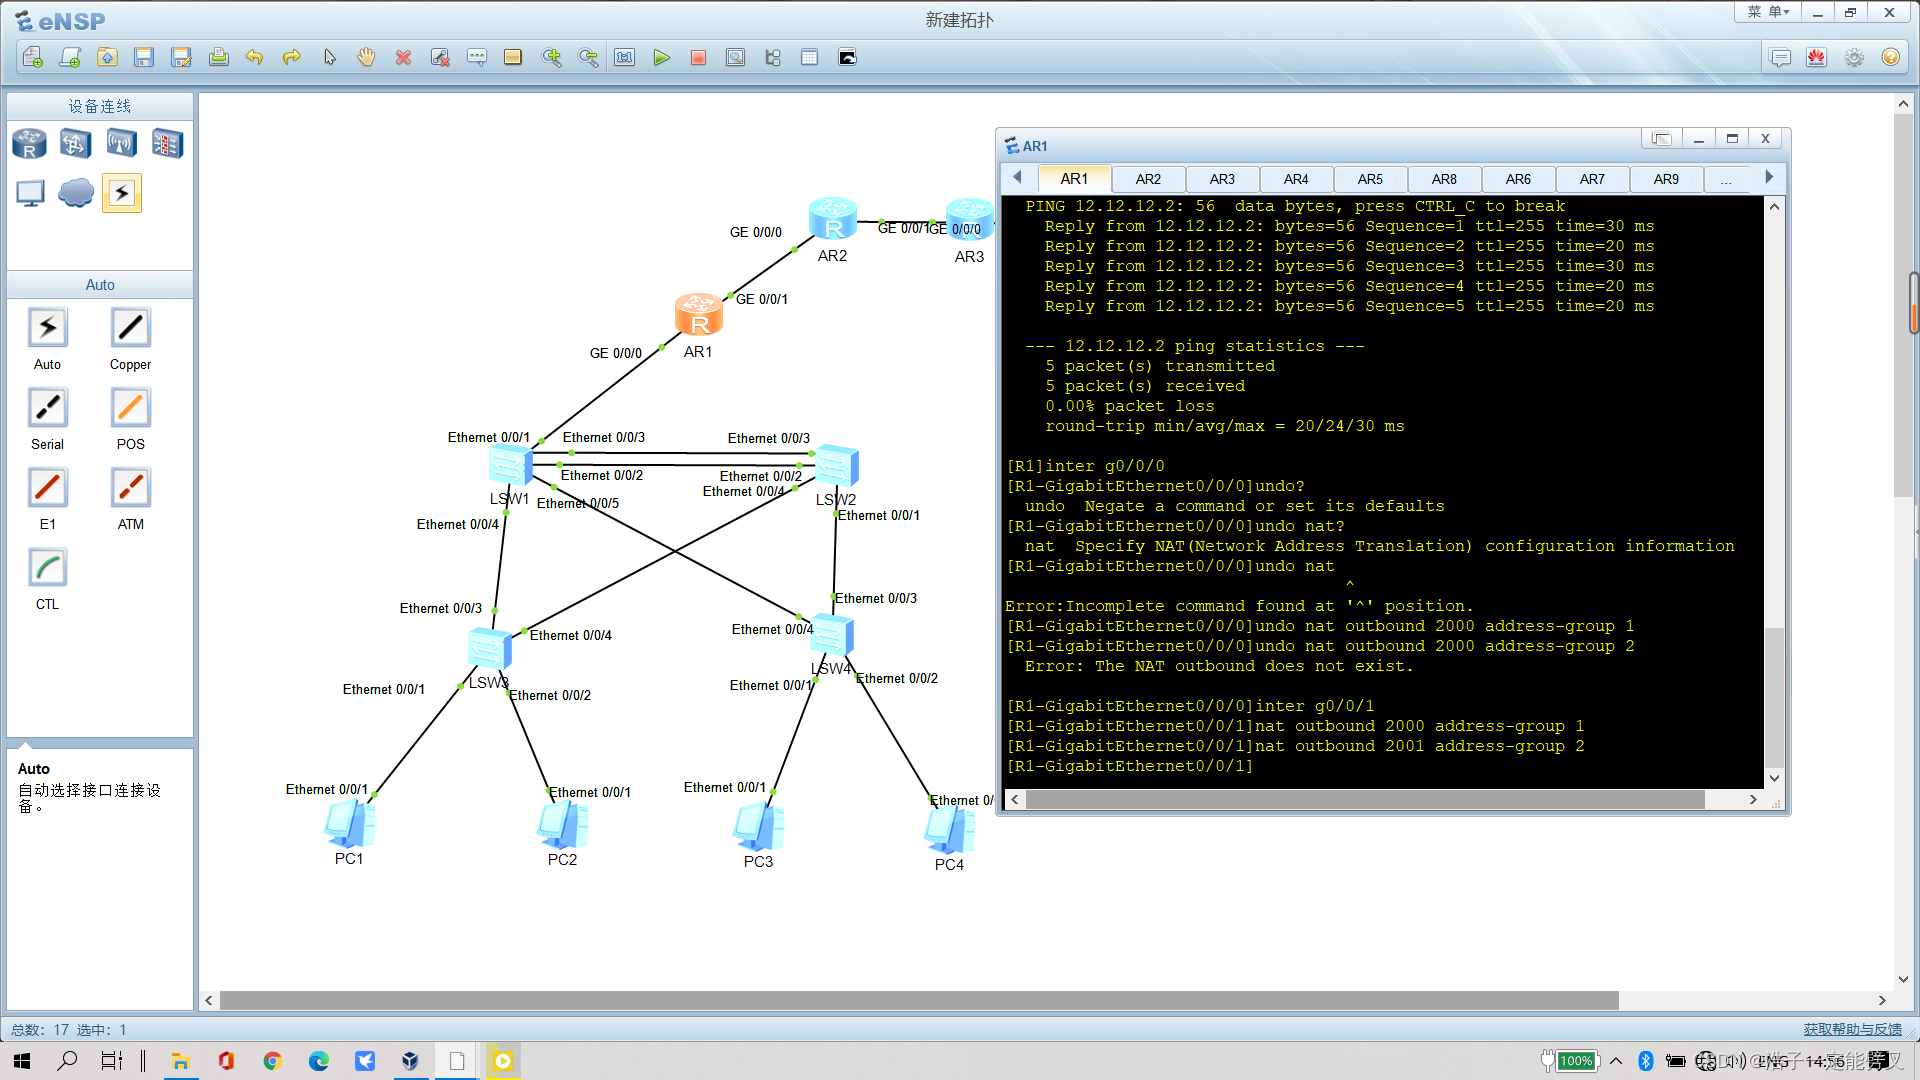The image size is (1920, 1080).
Task: Select the Switch device category icon
Action: pos(75,144)
